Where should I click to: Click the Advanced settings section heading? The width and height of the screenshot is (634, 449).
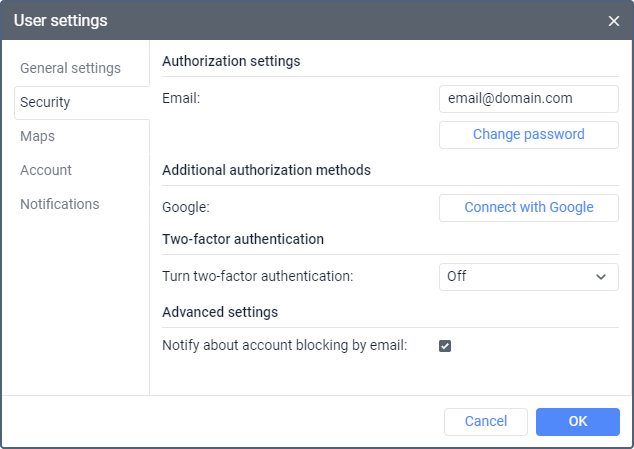coord(220,312)
